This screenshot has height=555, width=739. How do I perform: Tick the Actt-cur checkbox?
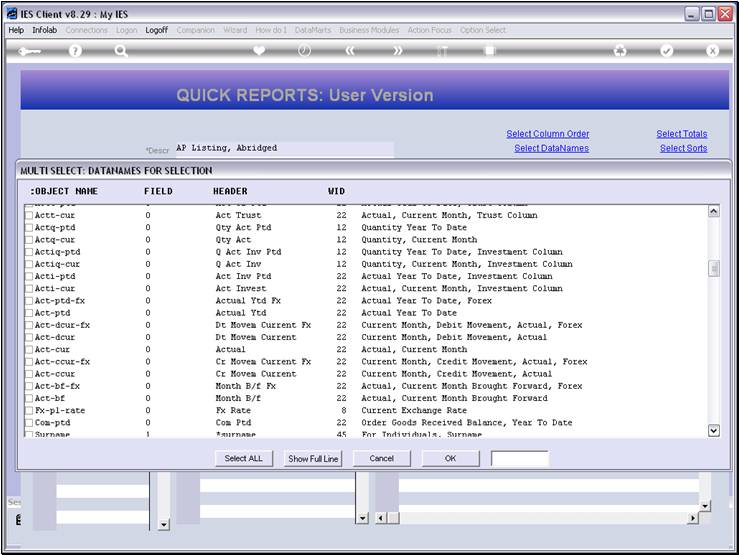click(29, 215)
